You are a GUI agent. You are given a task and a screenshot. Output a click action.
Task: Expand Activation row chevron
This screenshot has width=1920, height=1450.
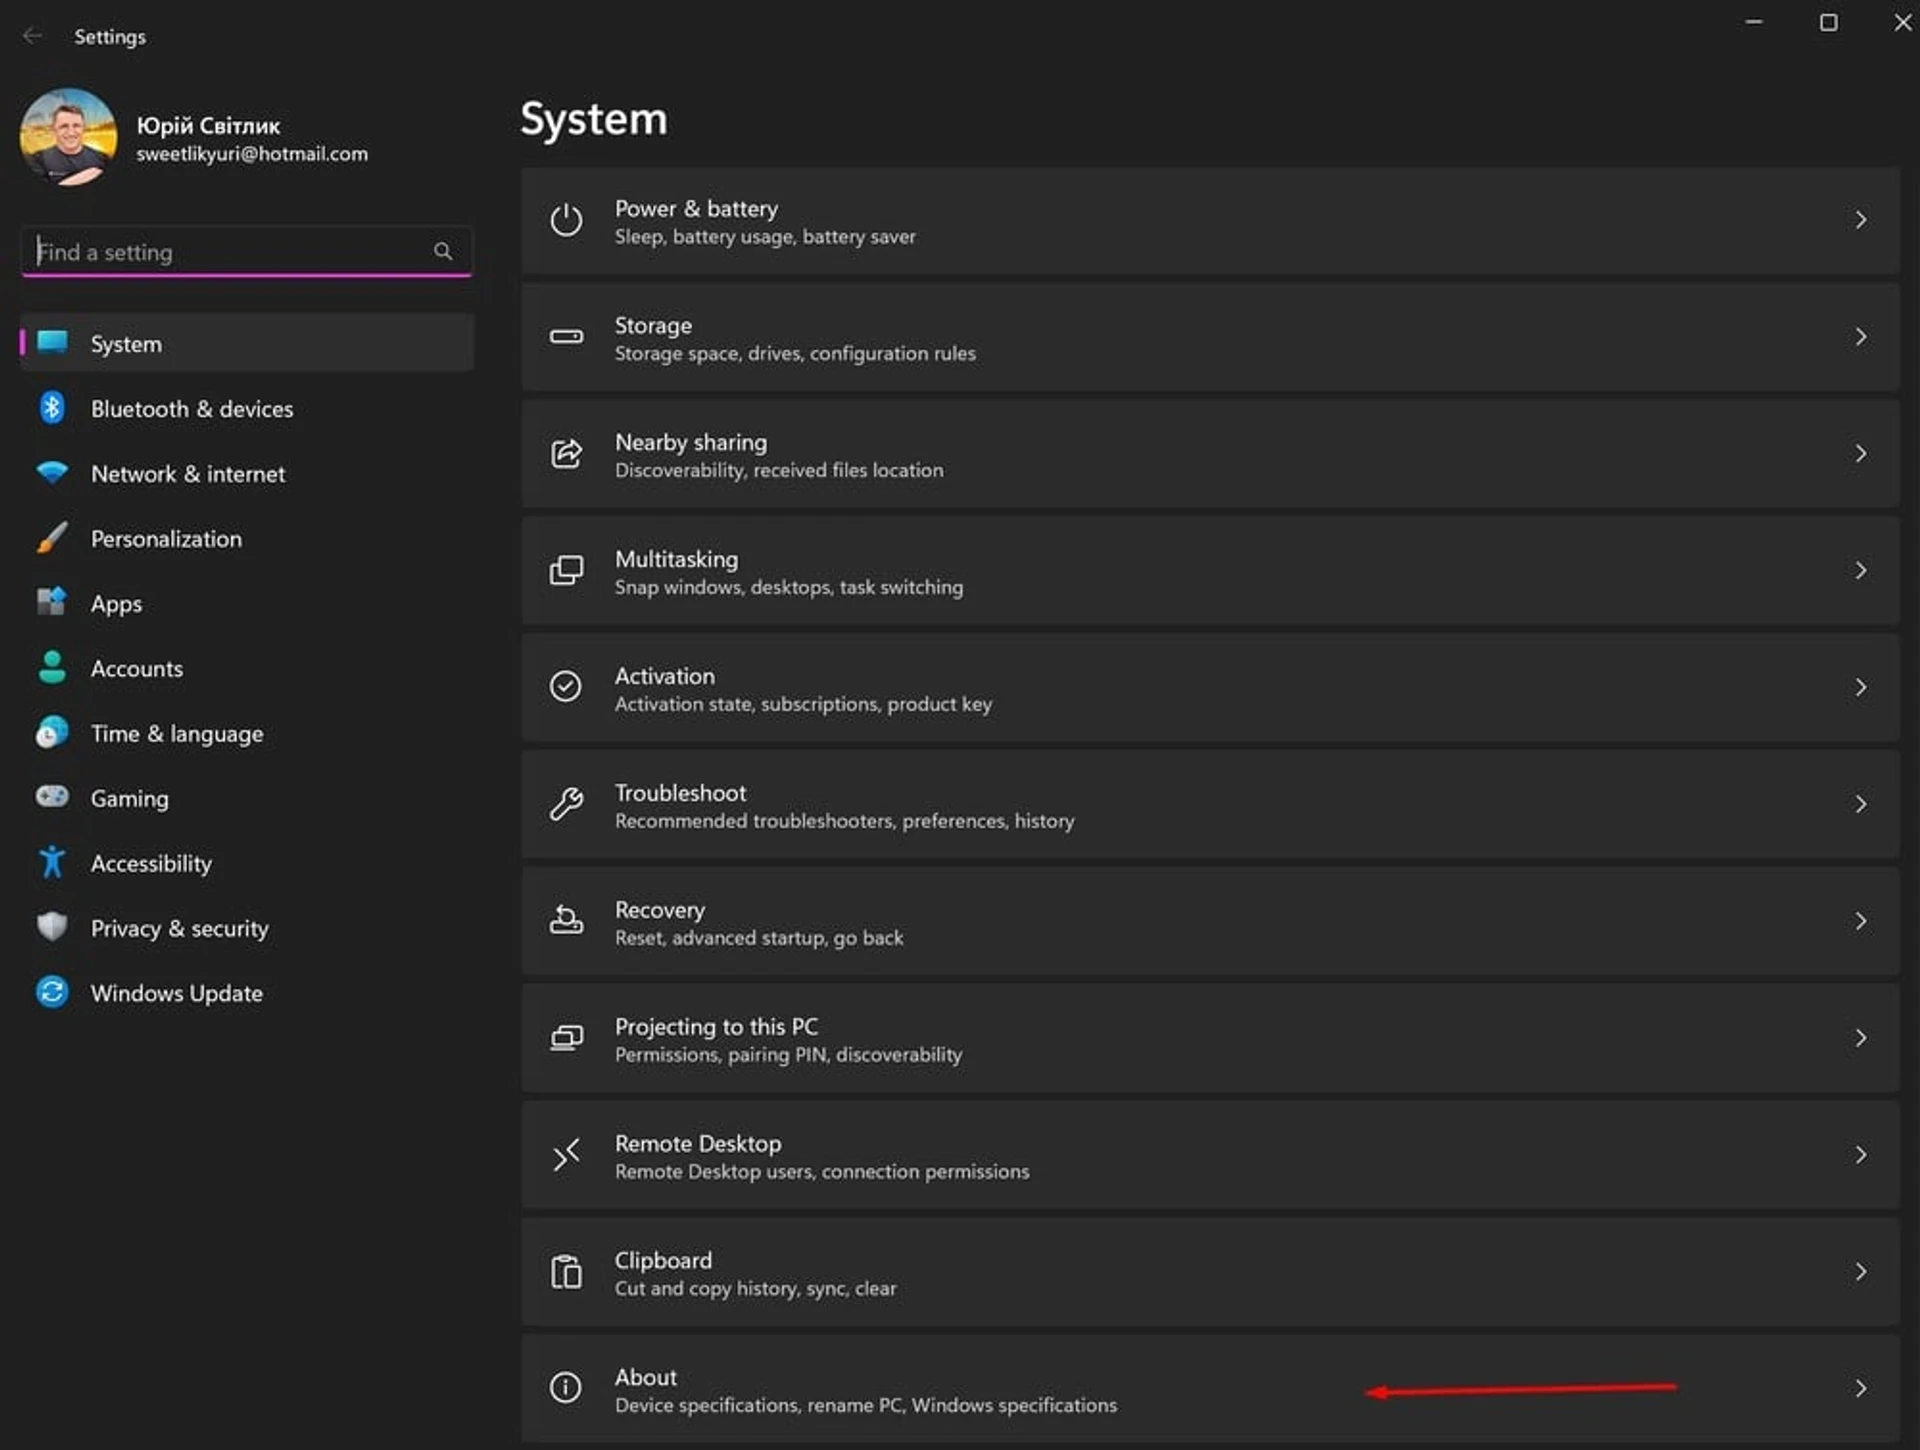[x=1860, y=687]
